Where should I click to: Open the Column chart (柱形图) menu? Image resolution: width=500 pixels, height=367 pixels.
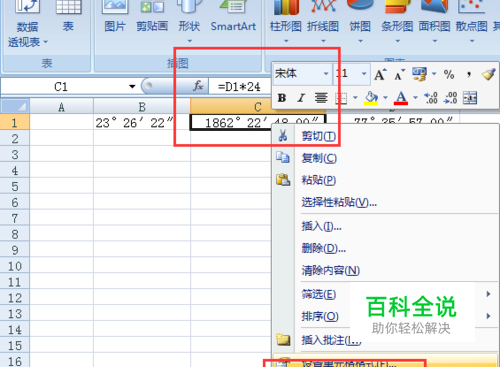tap(286, 22)
